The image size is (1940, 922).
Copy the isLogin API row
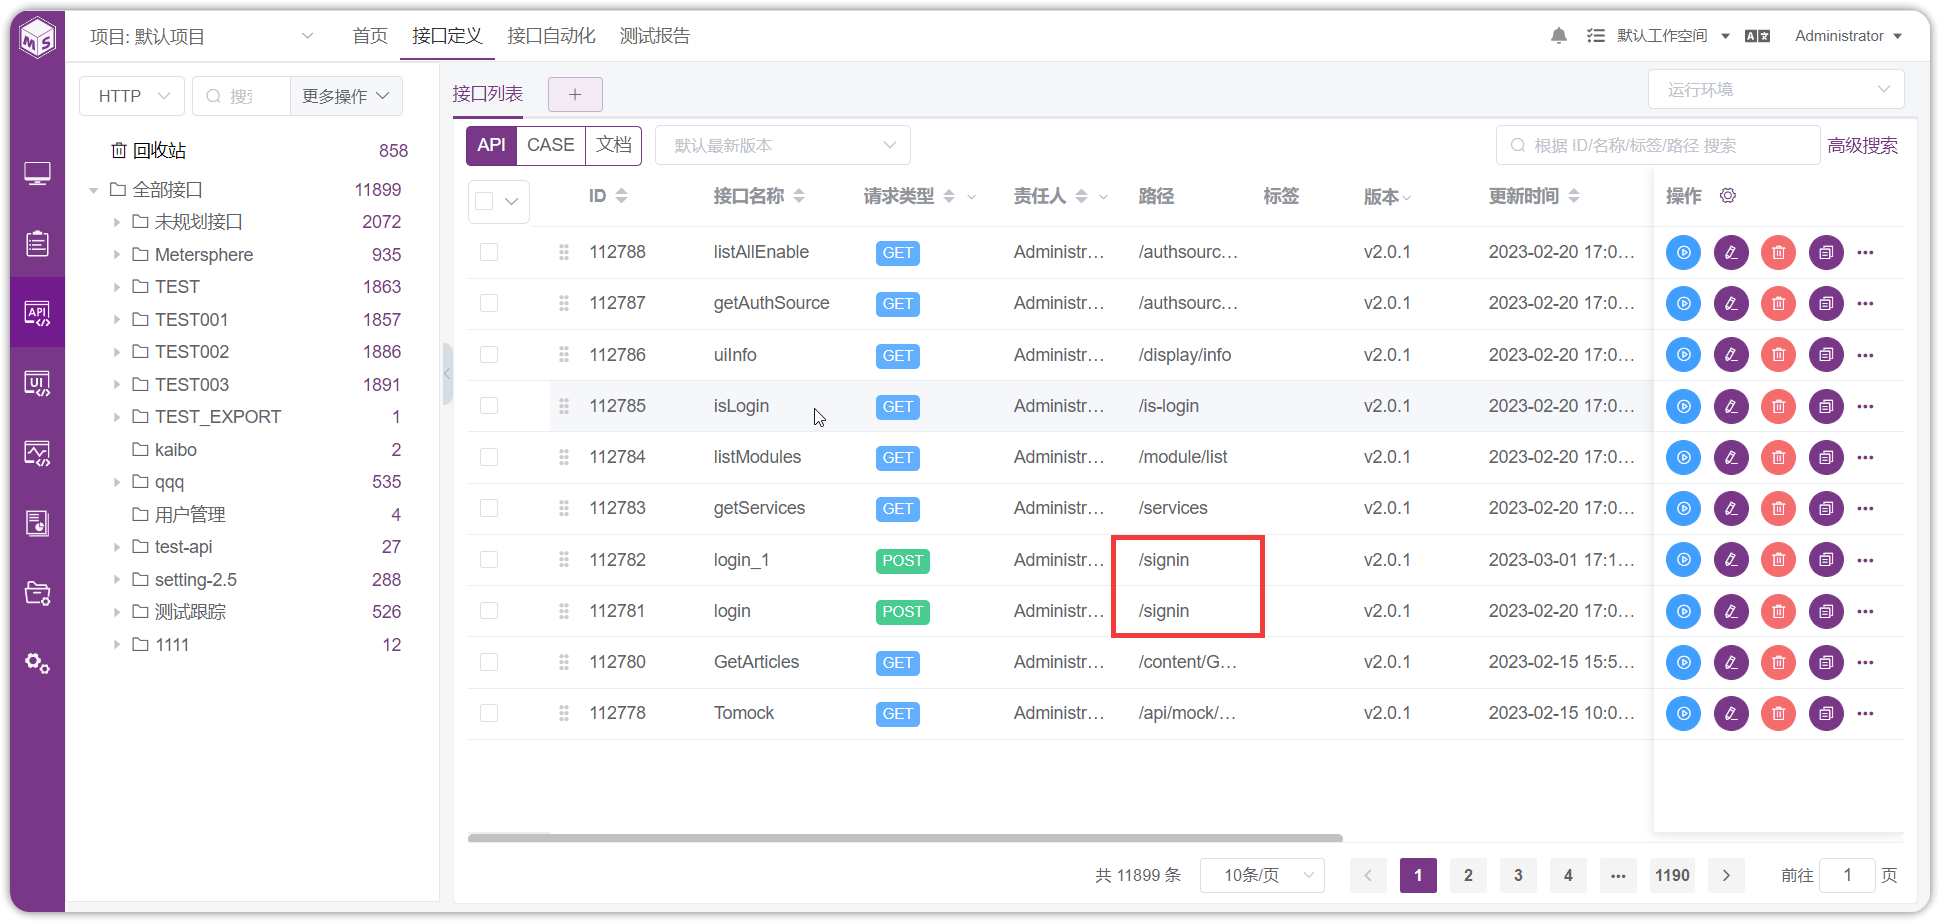coord(1826,406)
